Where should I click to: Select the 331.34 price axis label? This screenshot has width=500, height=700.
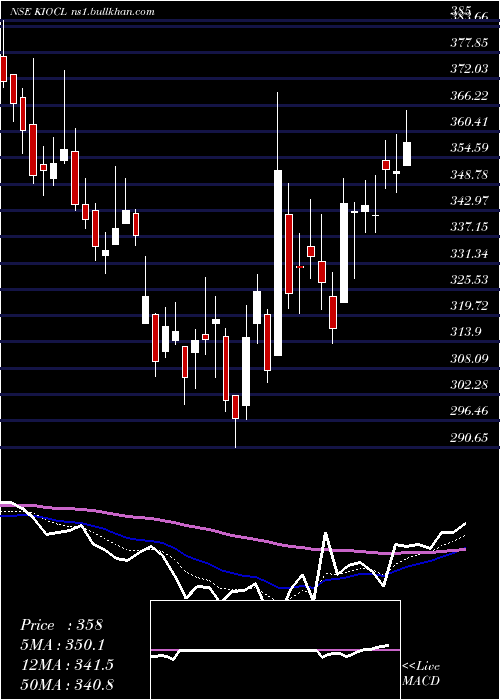[x=469, y=253]
